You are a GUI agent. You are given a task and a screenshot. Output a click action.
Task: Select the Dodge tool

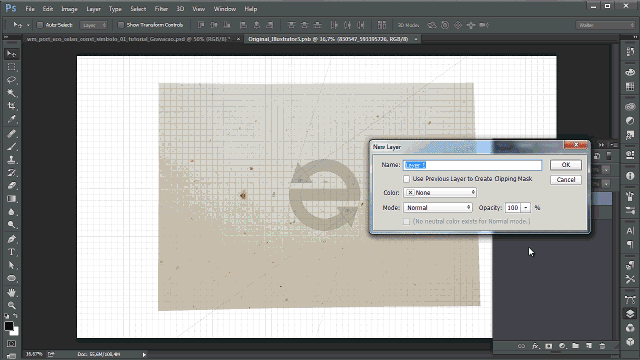click(x=11, y=225)
